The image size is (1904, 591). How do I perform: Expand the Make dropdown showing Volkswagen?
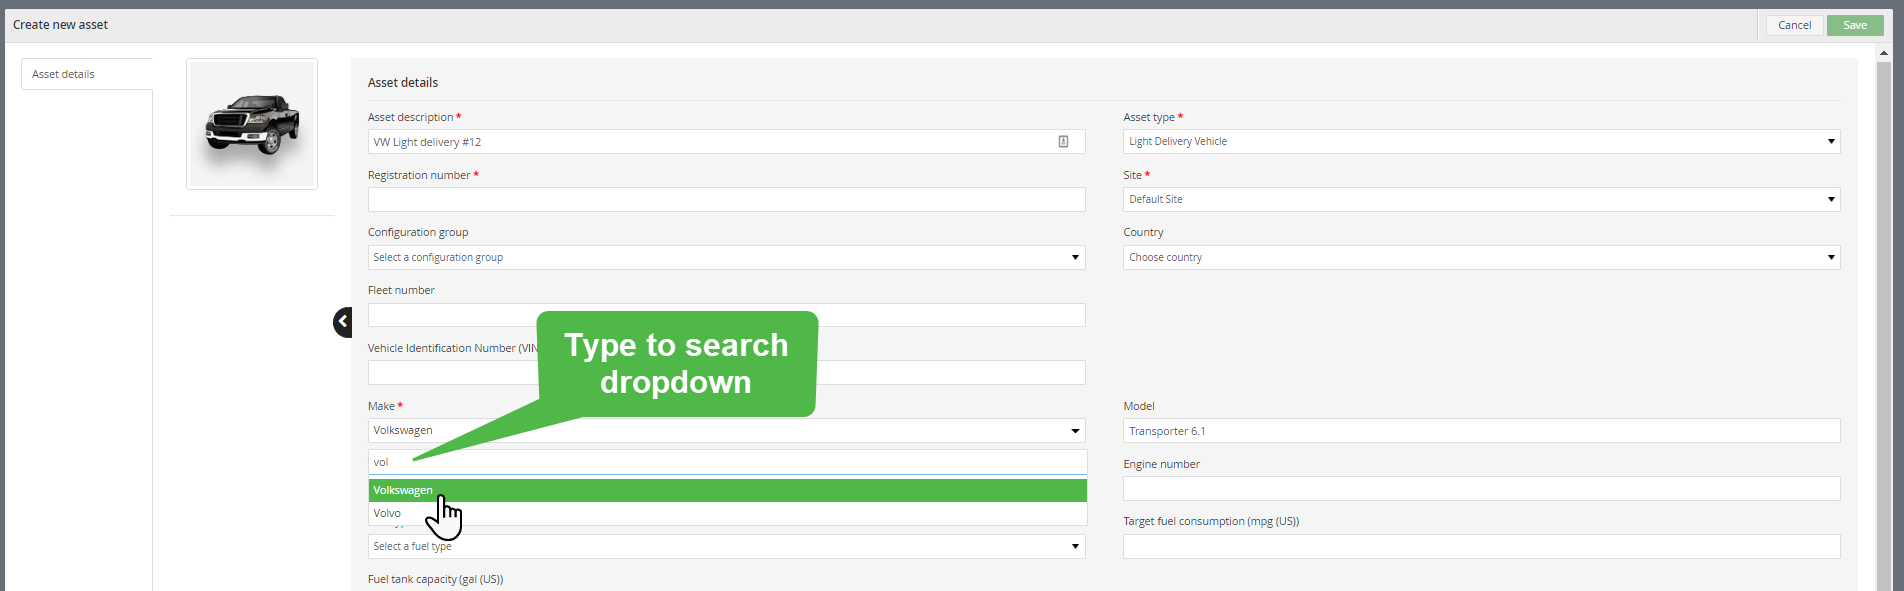726,431
